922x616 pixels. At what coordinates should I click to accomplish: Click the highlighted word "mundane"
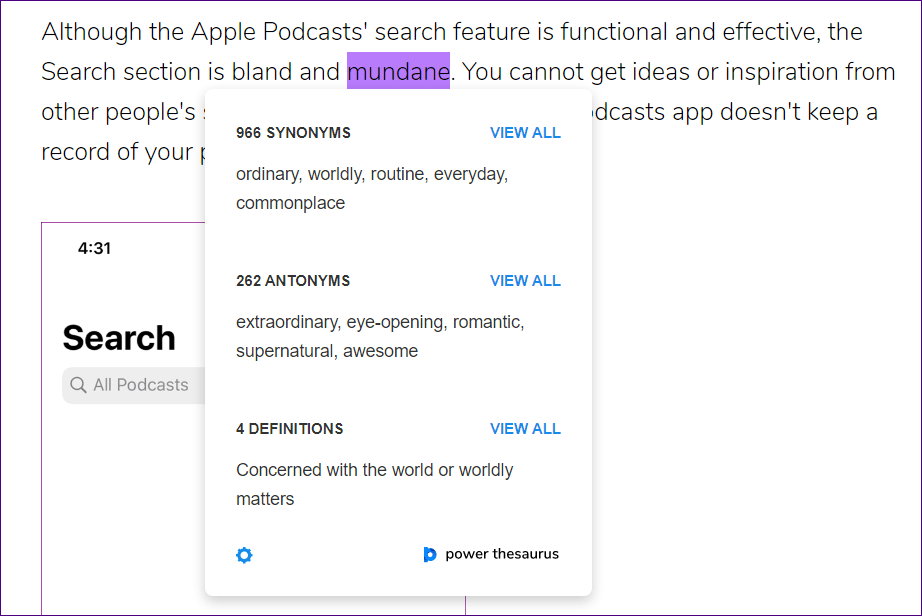pyautogui.click(x=398, y=72)
